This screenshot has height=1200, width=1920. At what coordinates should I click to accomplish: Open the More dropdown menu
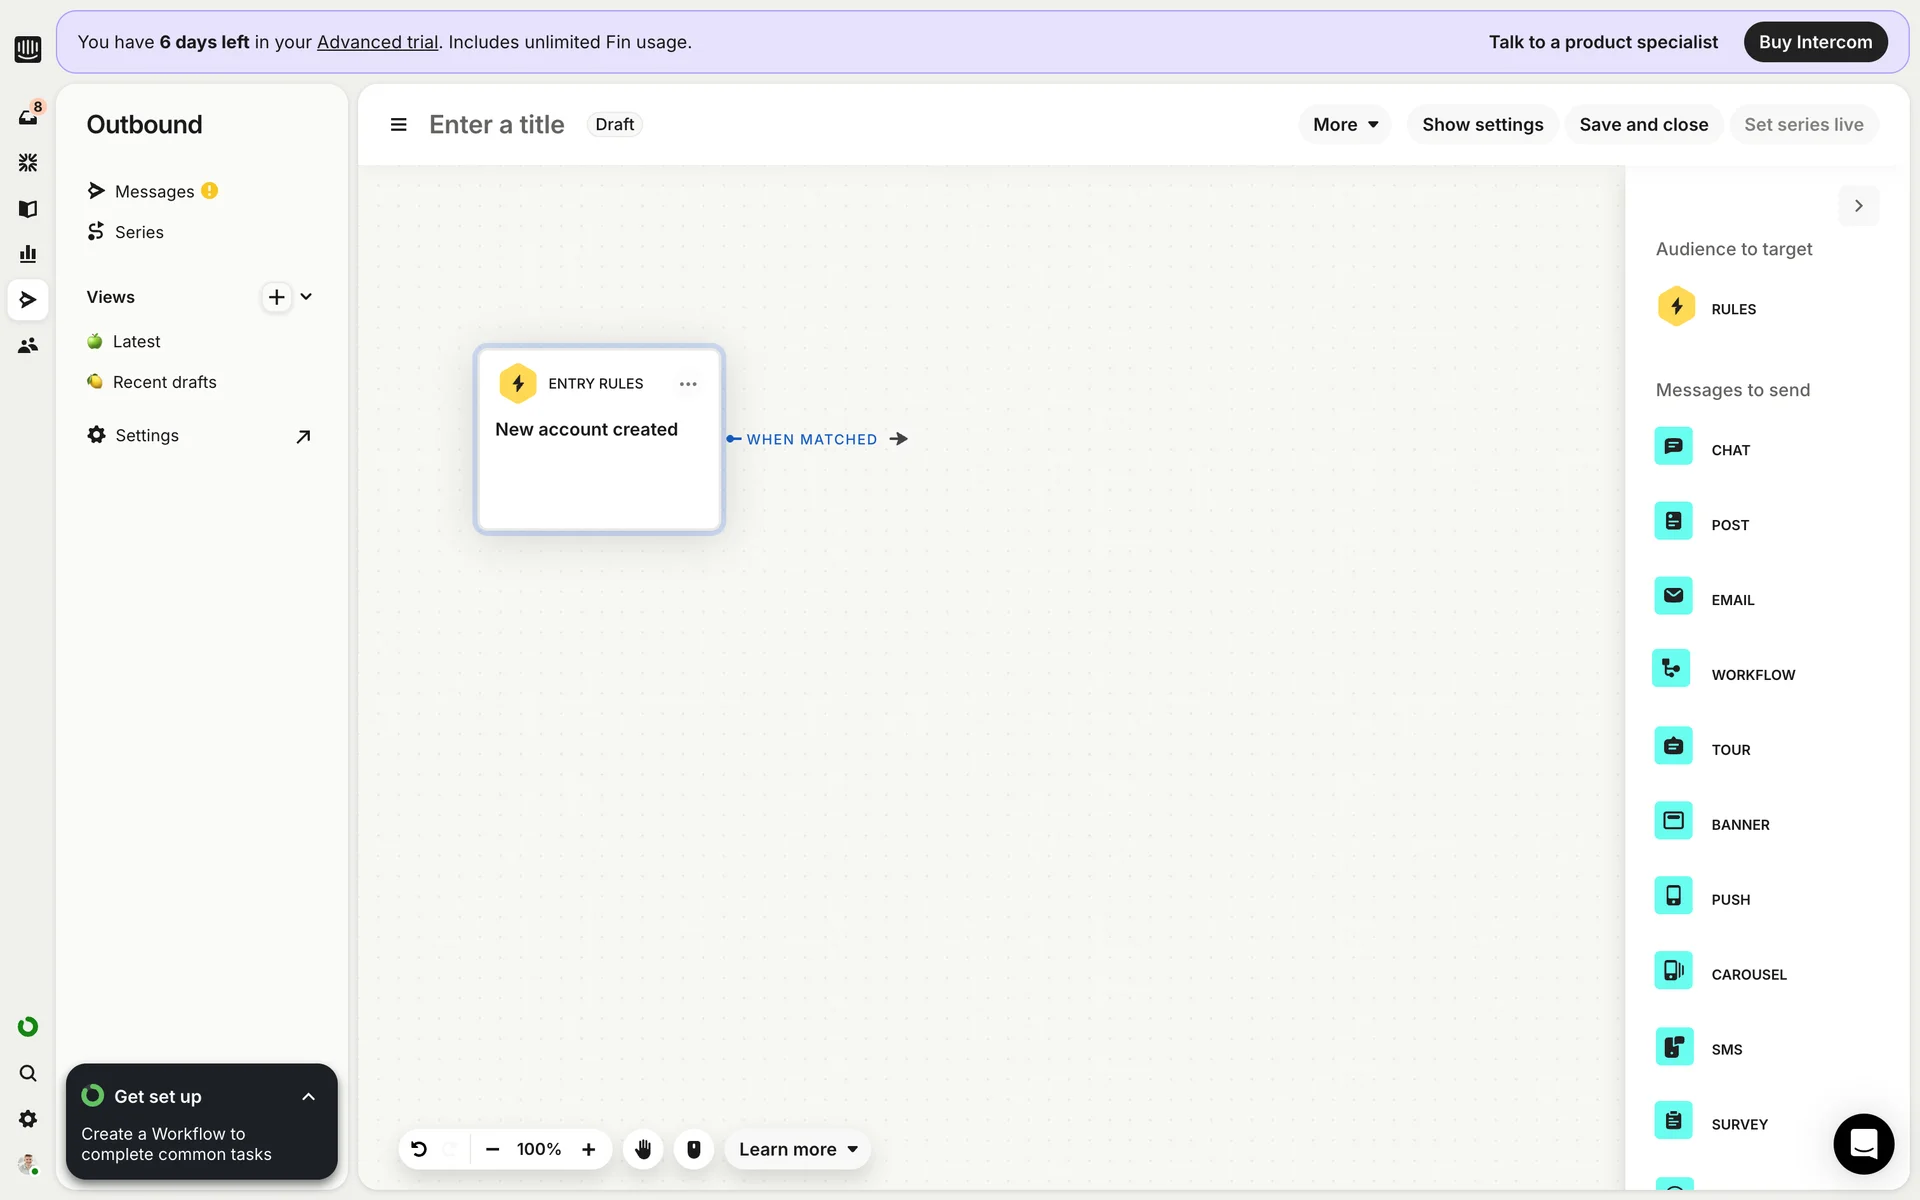[1344, 125]
